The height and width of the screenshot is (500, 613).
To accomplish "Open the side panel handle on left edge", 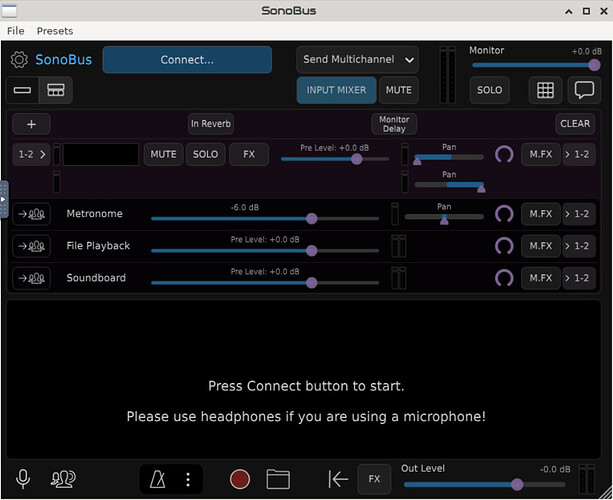I will pos(4,199).
